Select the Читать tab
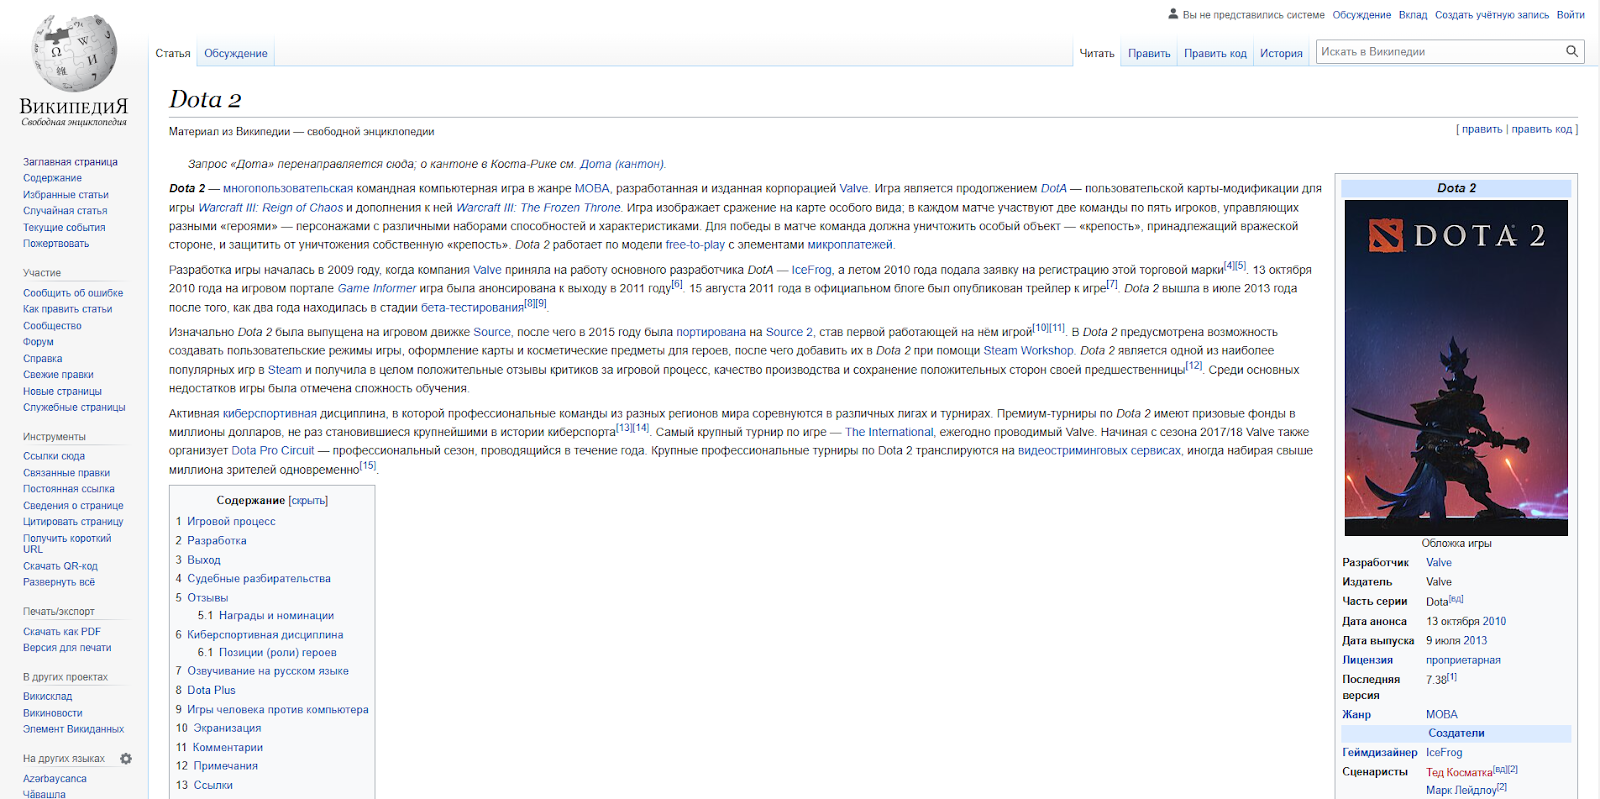 point(1097,53)
